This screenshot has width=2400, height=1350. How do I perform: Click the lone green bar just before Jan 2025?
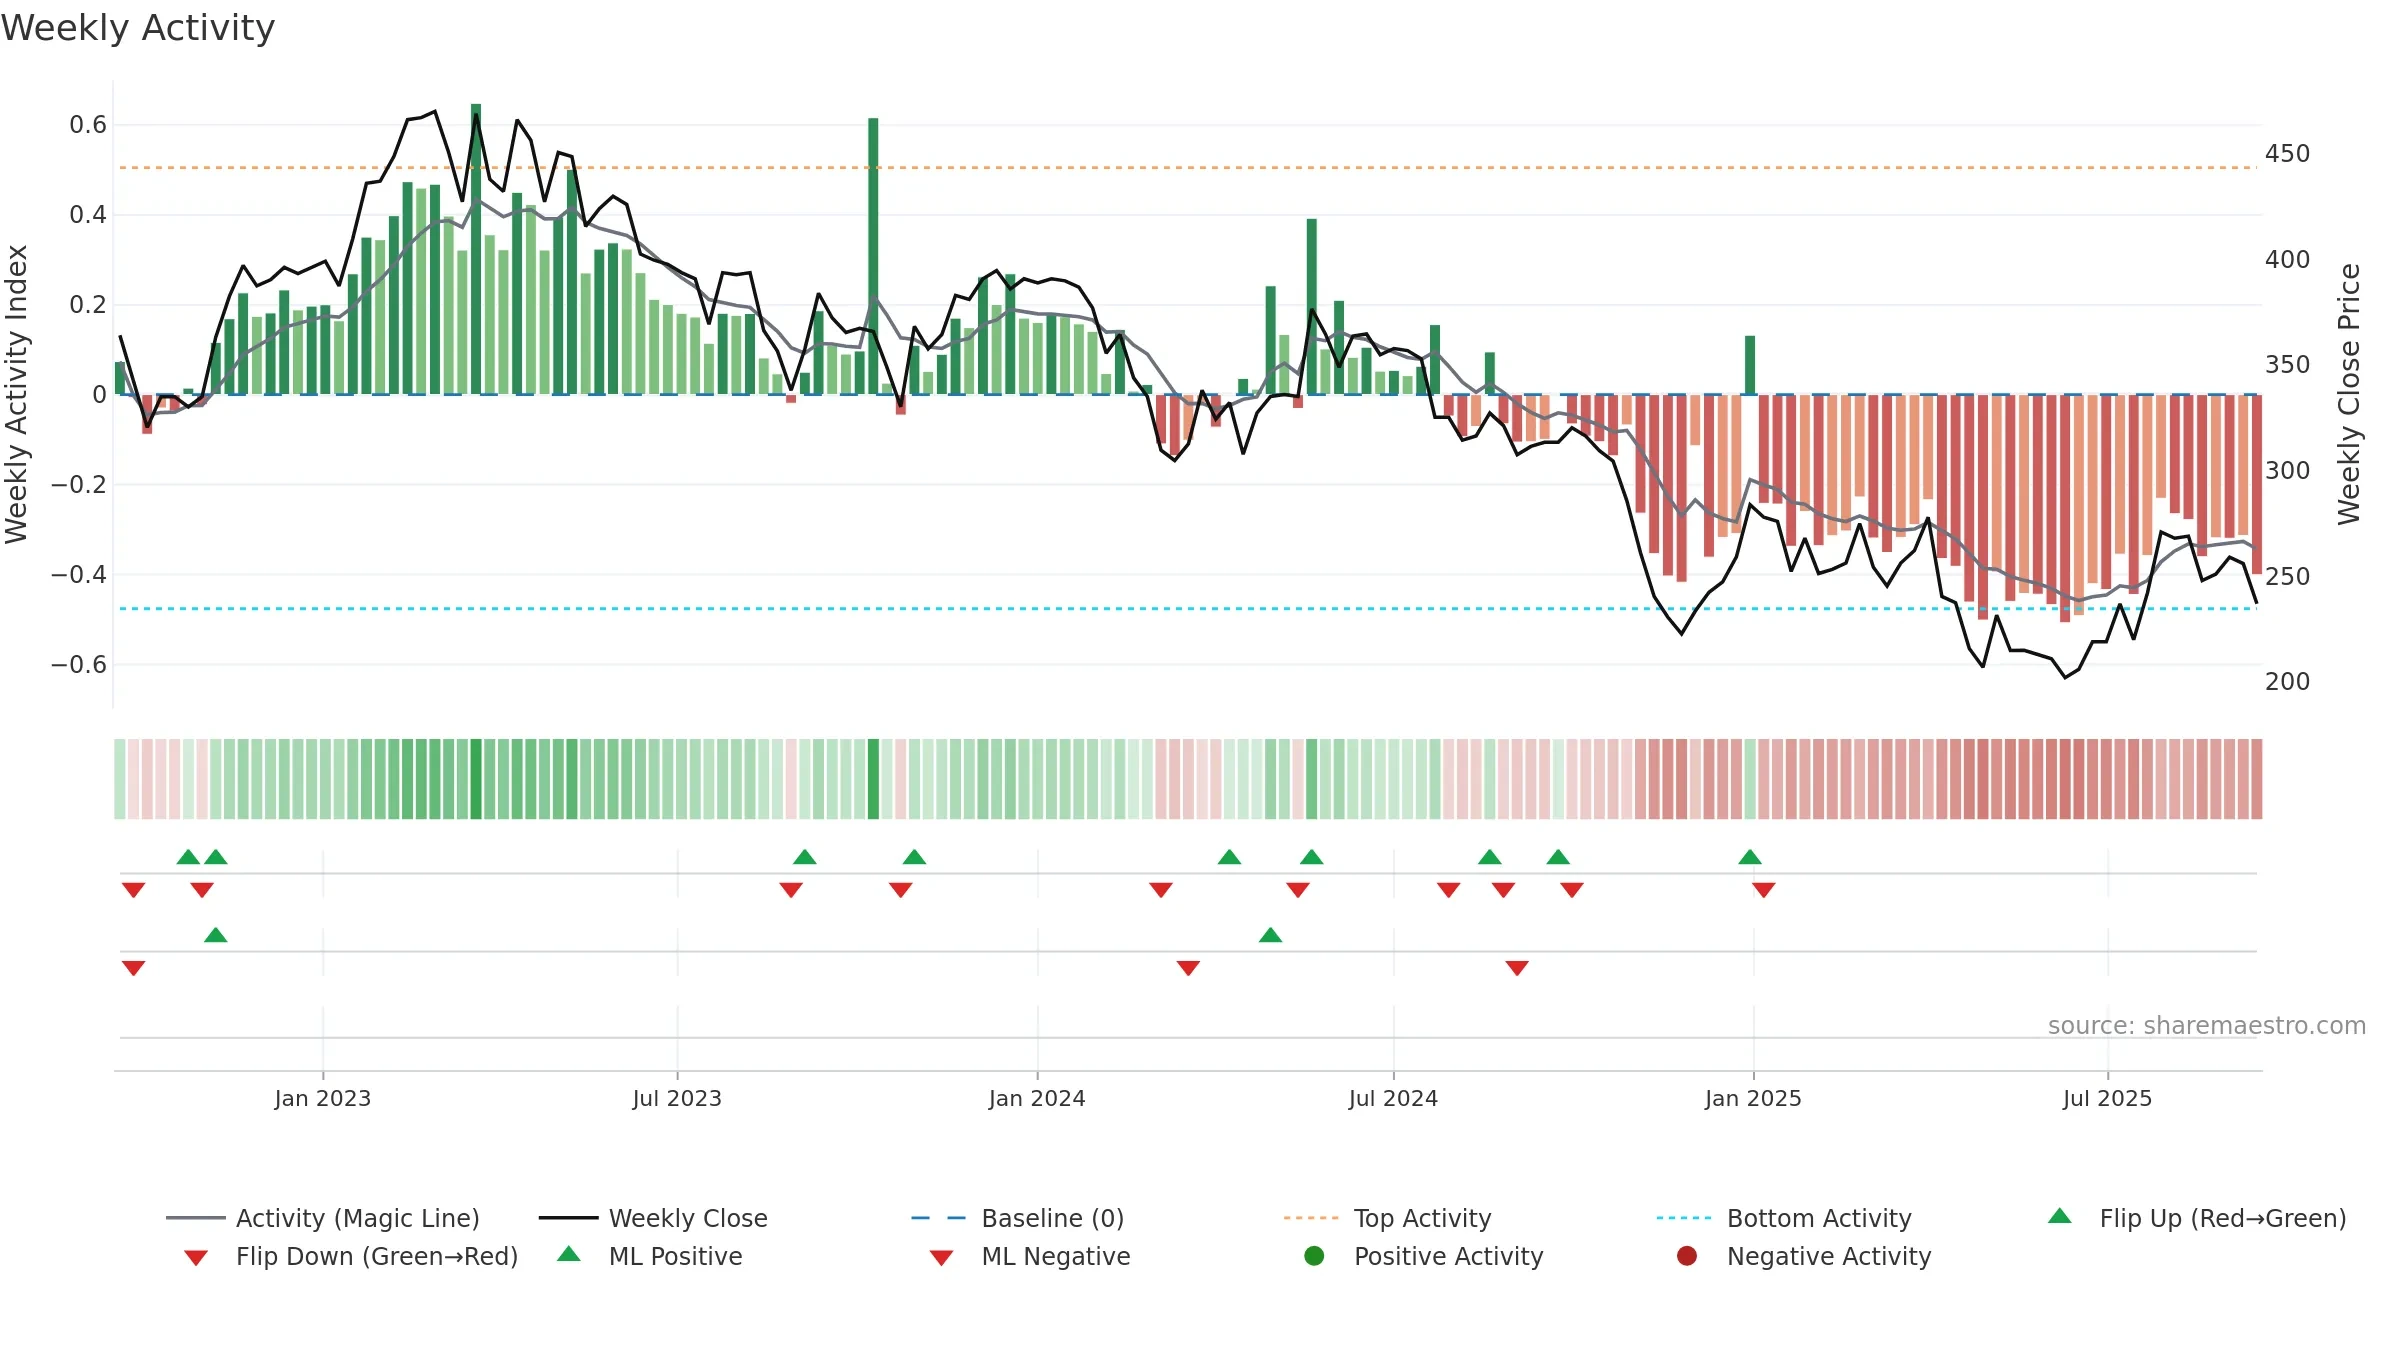click(x=1750, y=365)
